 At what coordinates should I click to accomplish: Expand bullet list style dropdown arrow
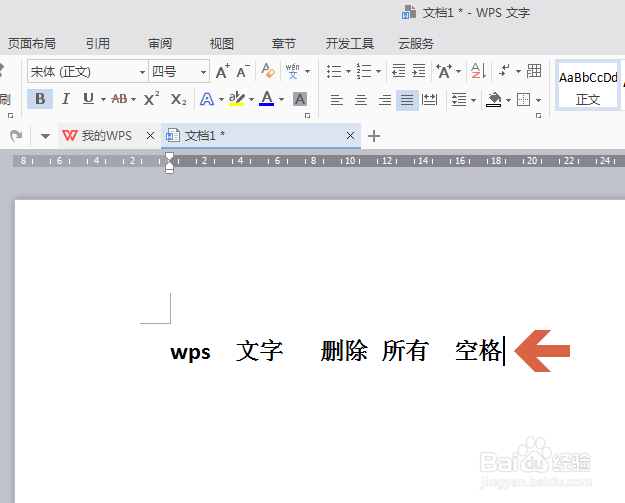pos(348,72)
